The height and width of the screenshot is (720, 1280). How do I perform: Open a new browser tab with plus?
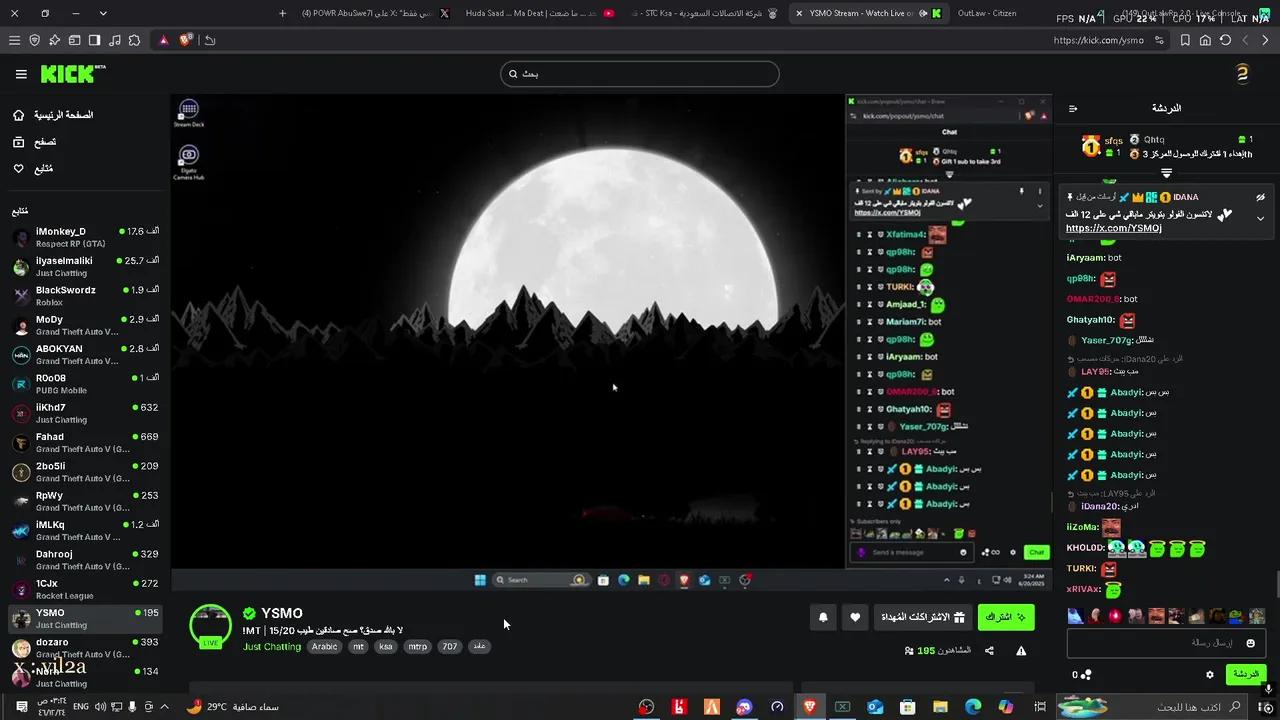(282, 13)
